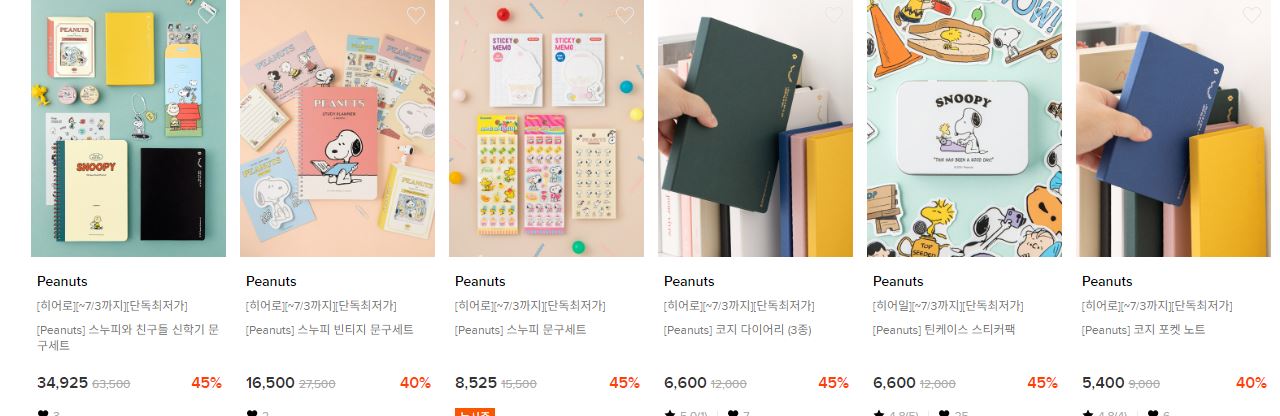Open the Snoopy tin case product image

pyautogui.click(x=964, y=128)
